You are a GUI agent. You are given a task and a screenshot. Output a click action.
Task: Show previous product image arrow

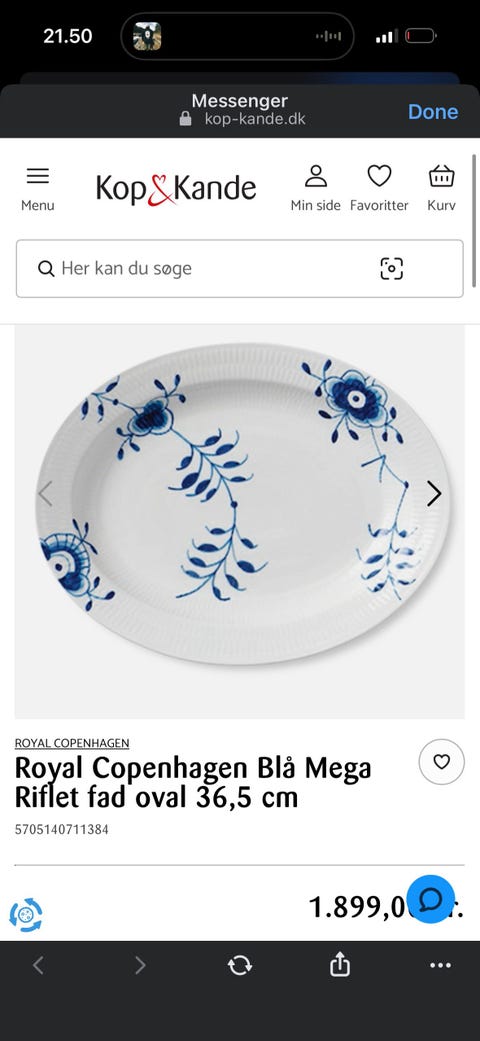click(x=45, y=493)
